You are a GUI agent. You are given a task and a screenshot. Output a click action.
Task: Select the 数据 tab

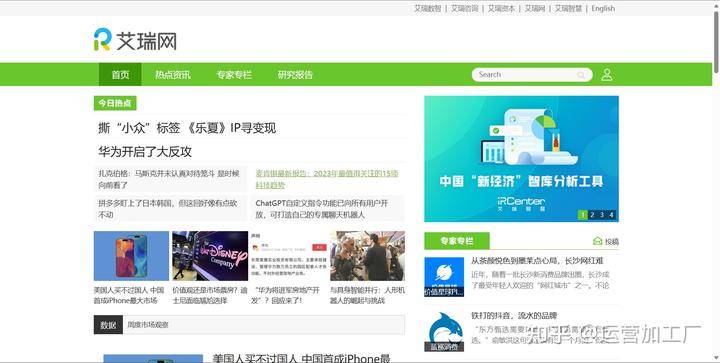pos(108,325)
